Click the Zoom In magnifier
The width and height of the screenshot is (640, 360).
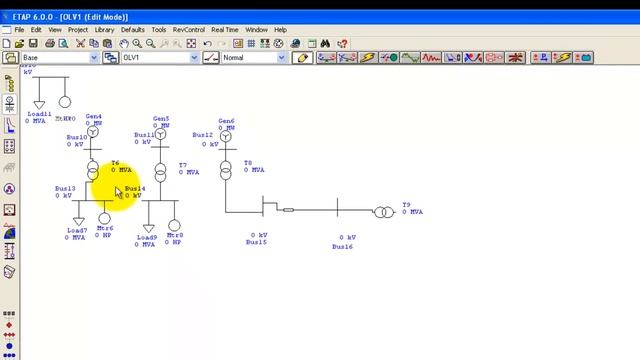[x=137, y=43]
